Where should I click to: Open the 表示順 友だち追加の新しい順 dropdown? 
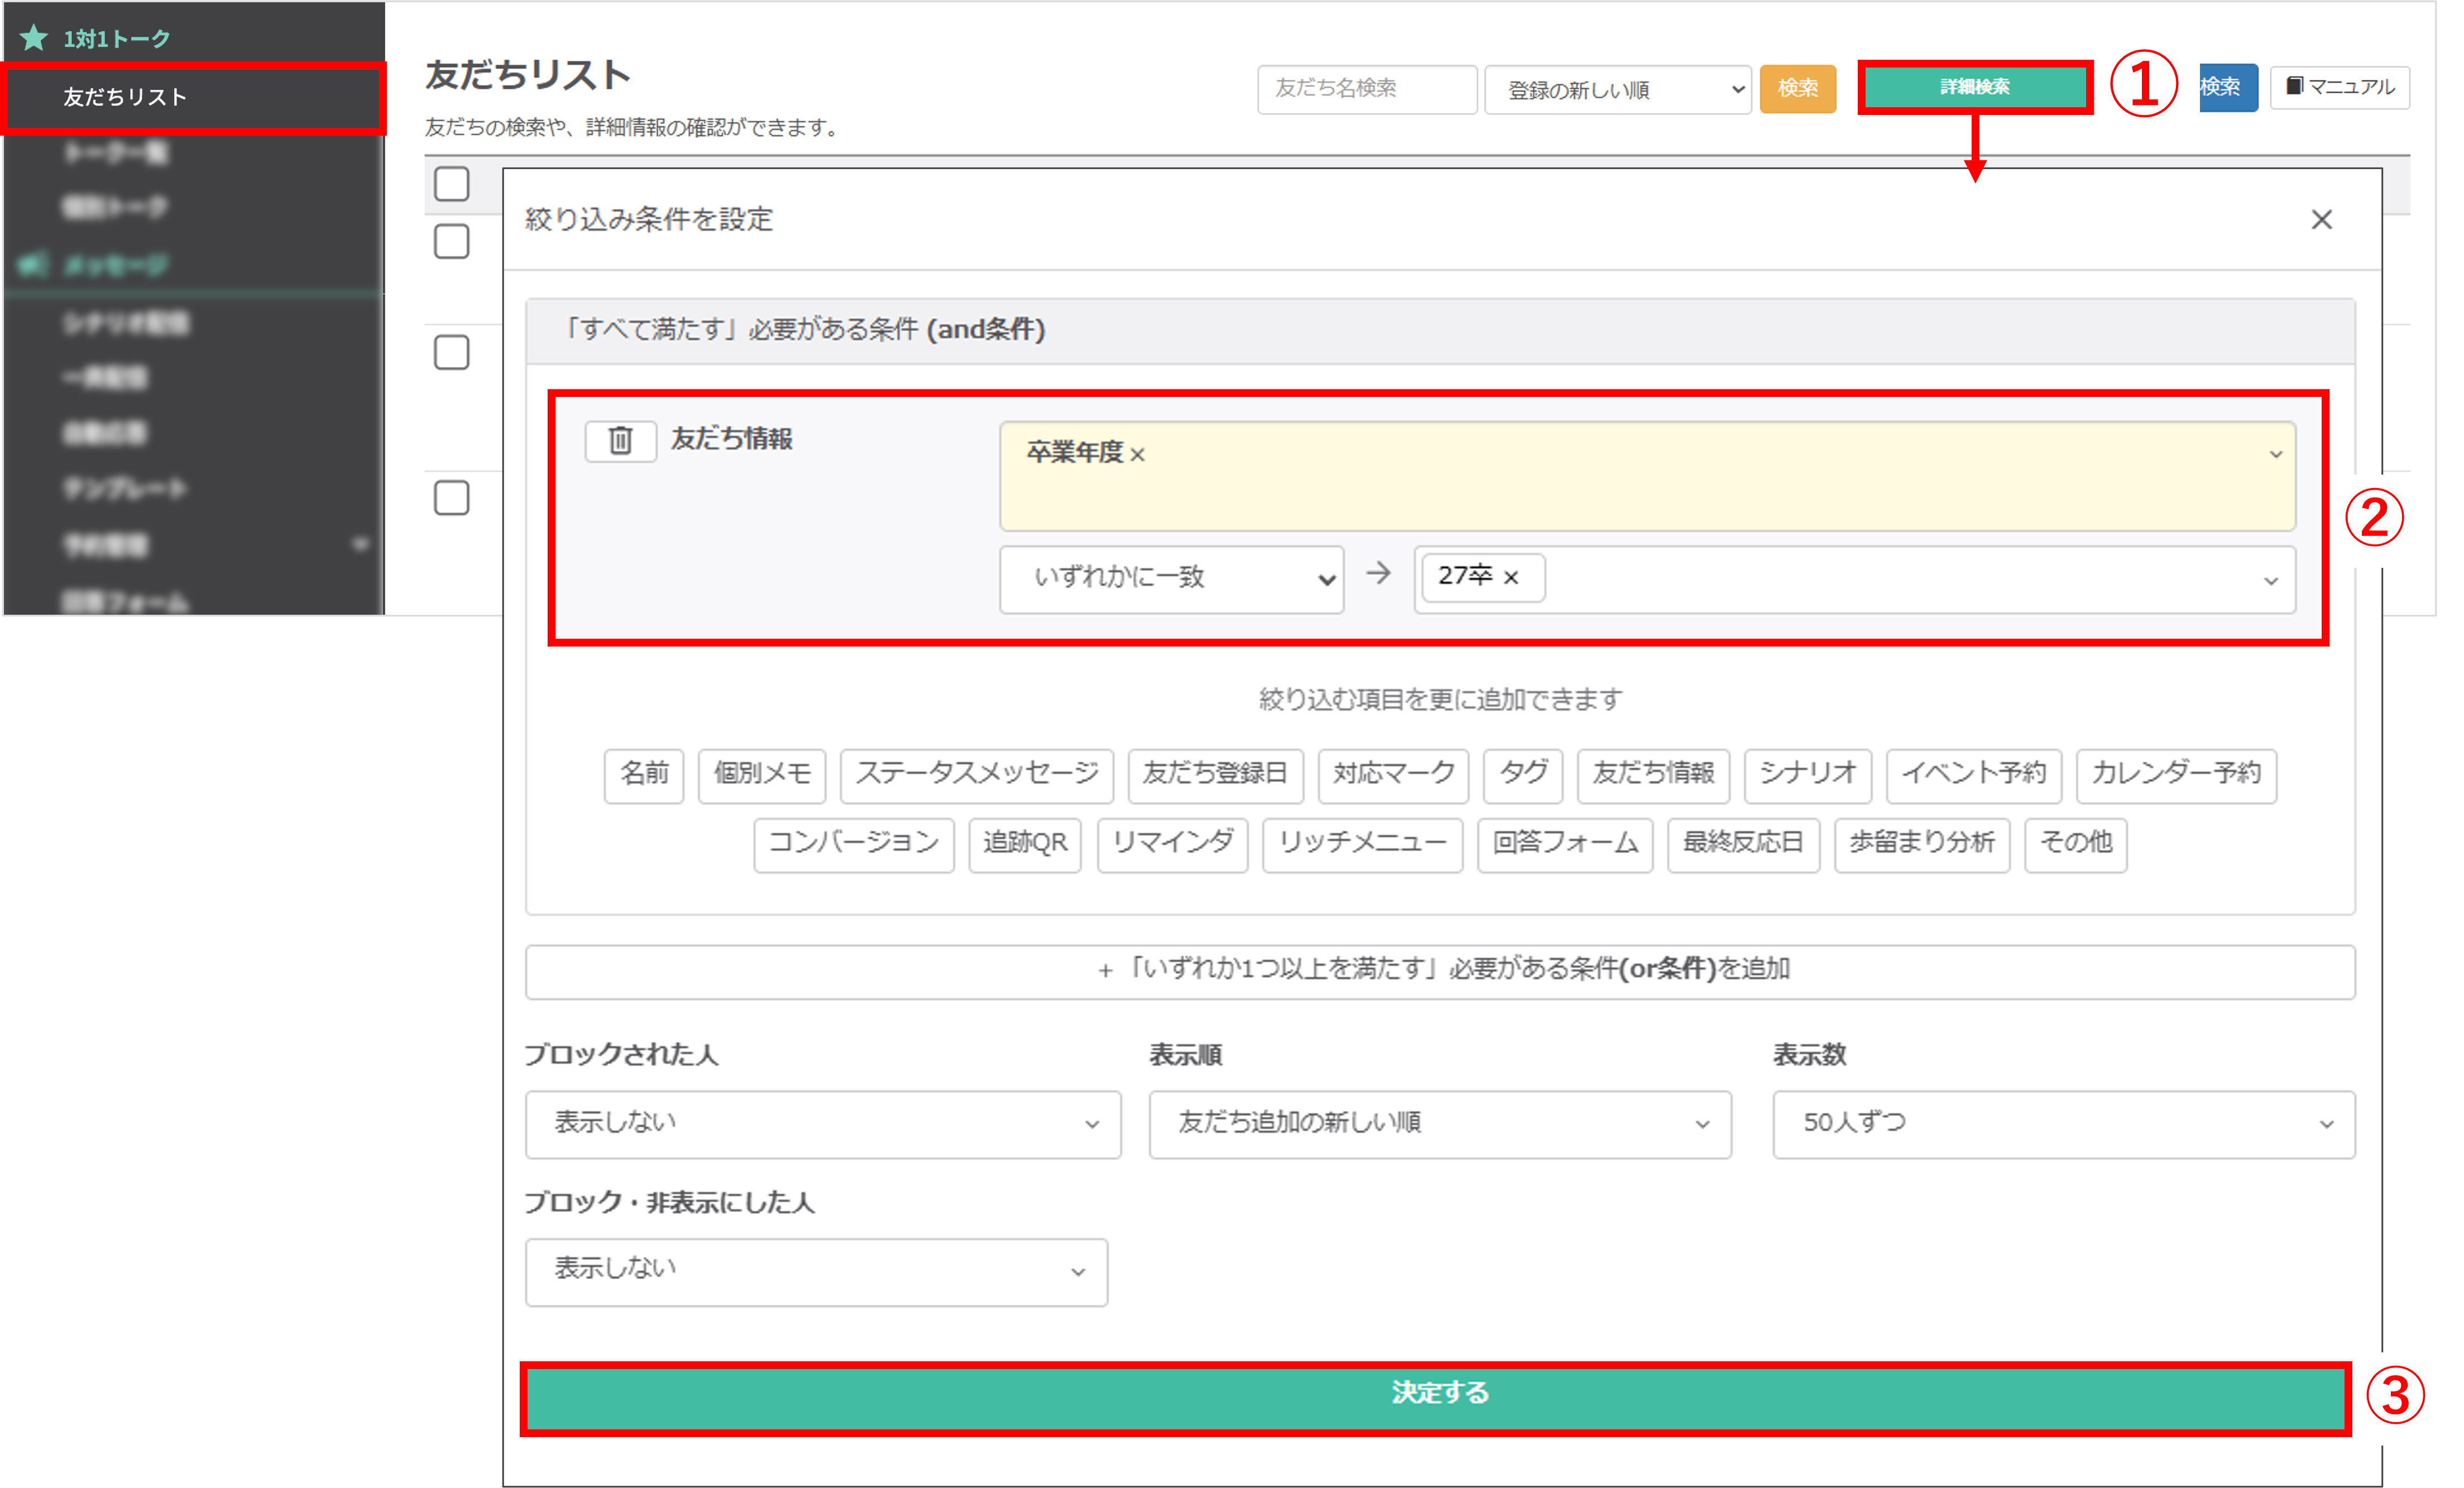click(1439, 1124)
